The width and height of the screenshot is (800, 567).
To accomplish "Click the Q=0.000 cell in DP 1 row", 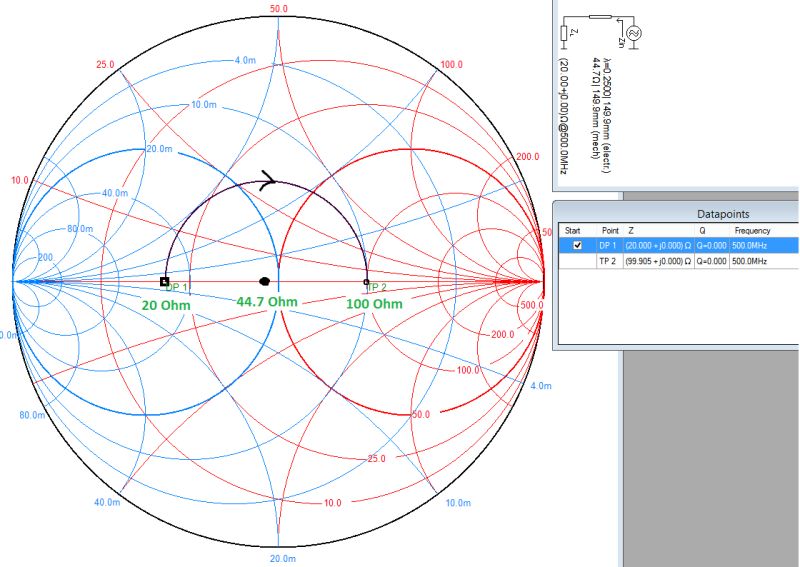I will pyautogui.click(x=711, y=245).
